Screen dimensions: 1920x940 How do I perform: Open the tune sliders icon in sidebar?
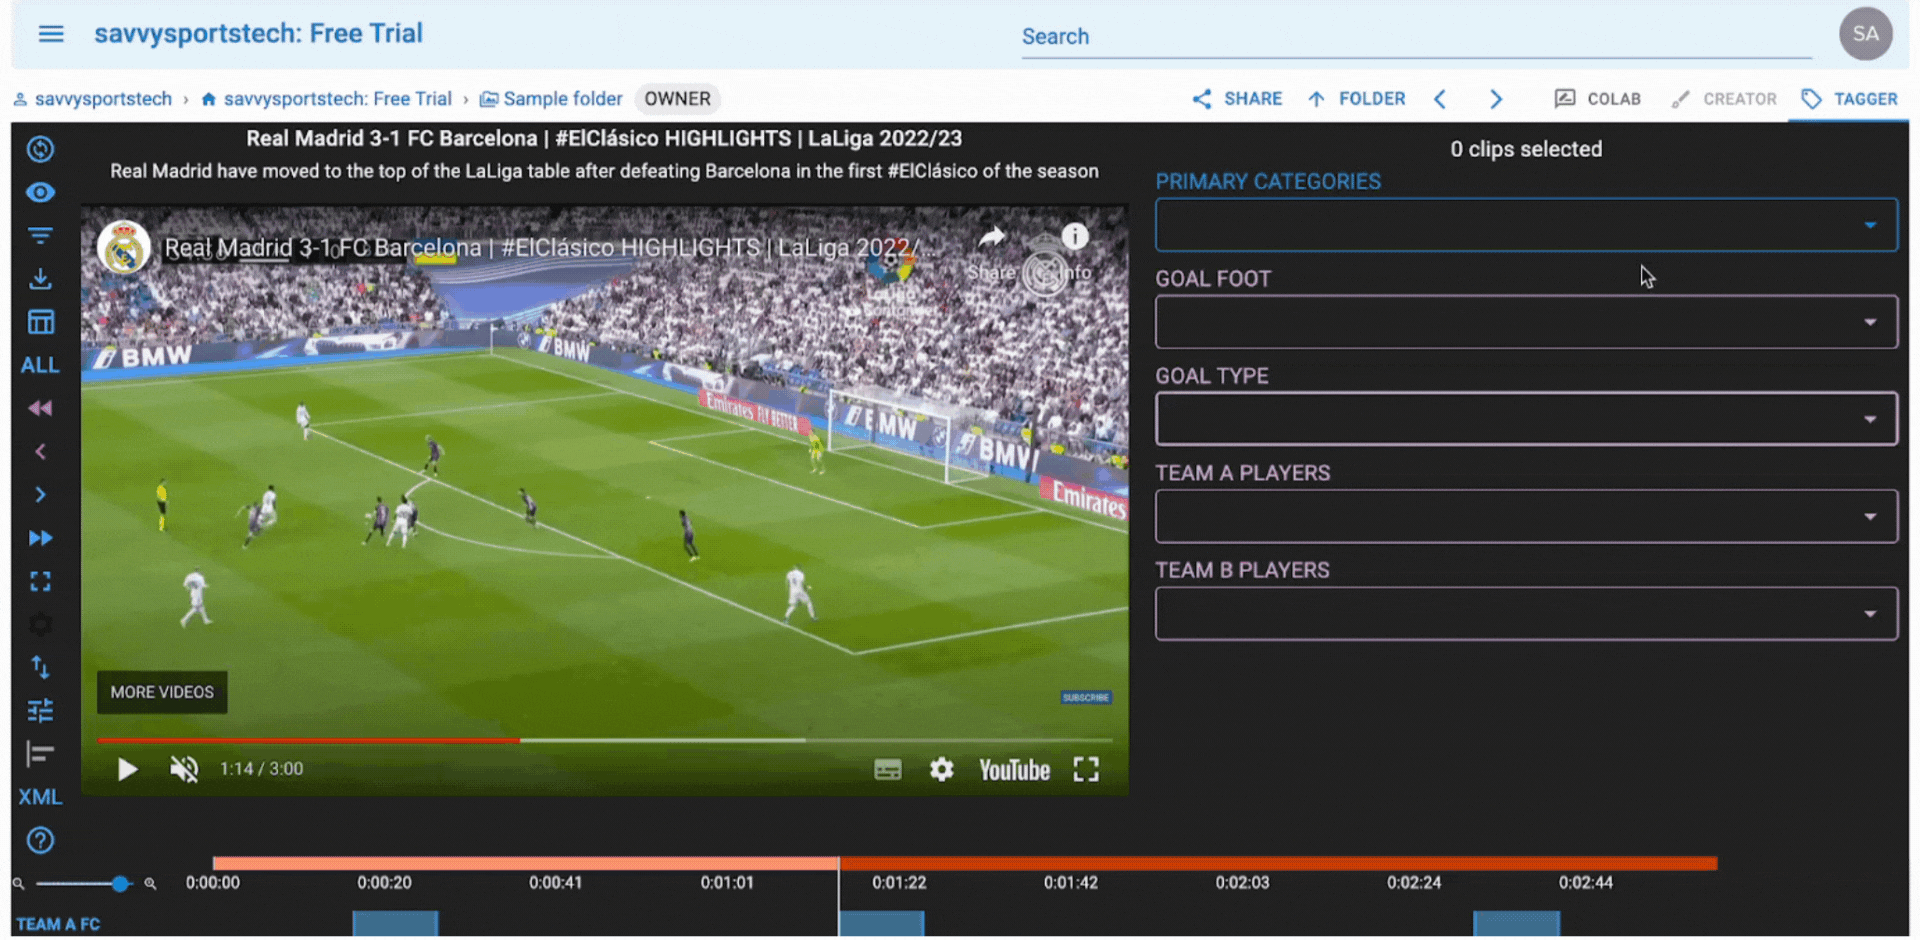click(x=40, y=711)
